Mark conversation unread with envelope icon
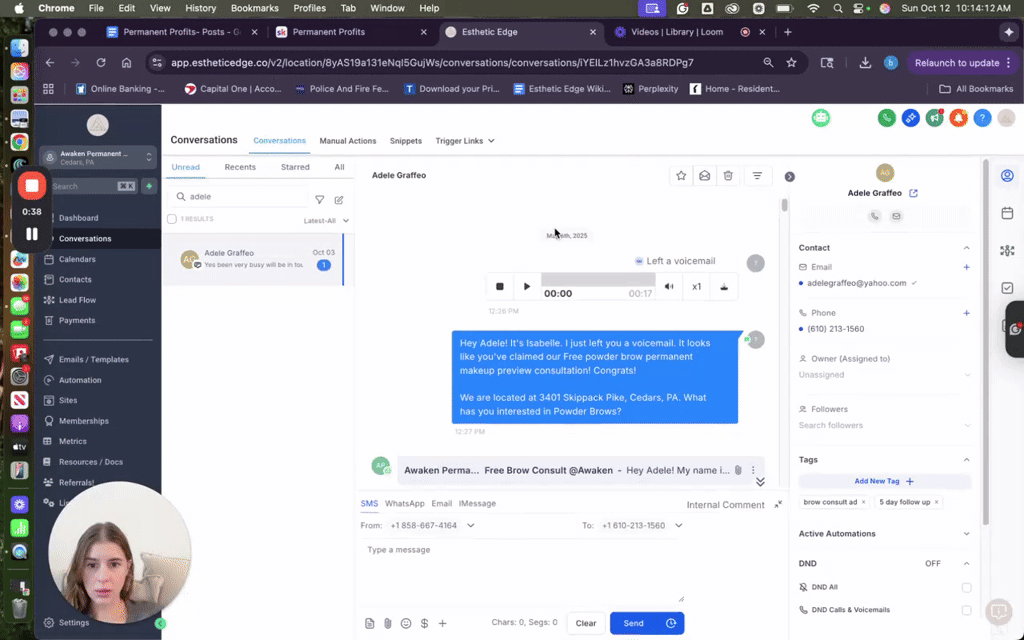The image size is (1024, 640). point(705,176)
